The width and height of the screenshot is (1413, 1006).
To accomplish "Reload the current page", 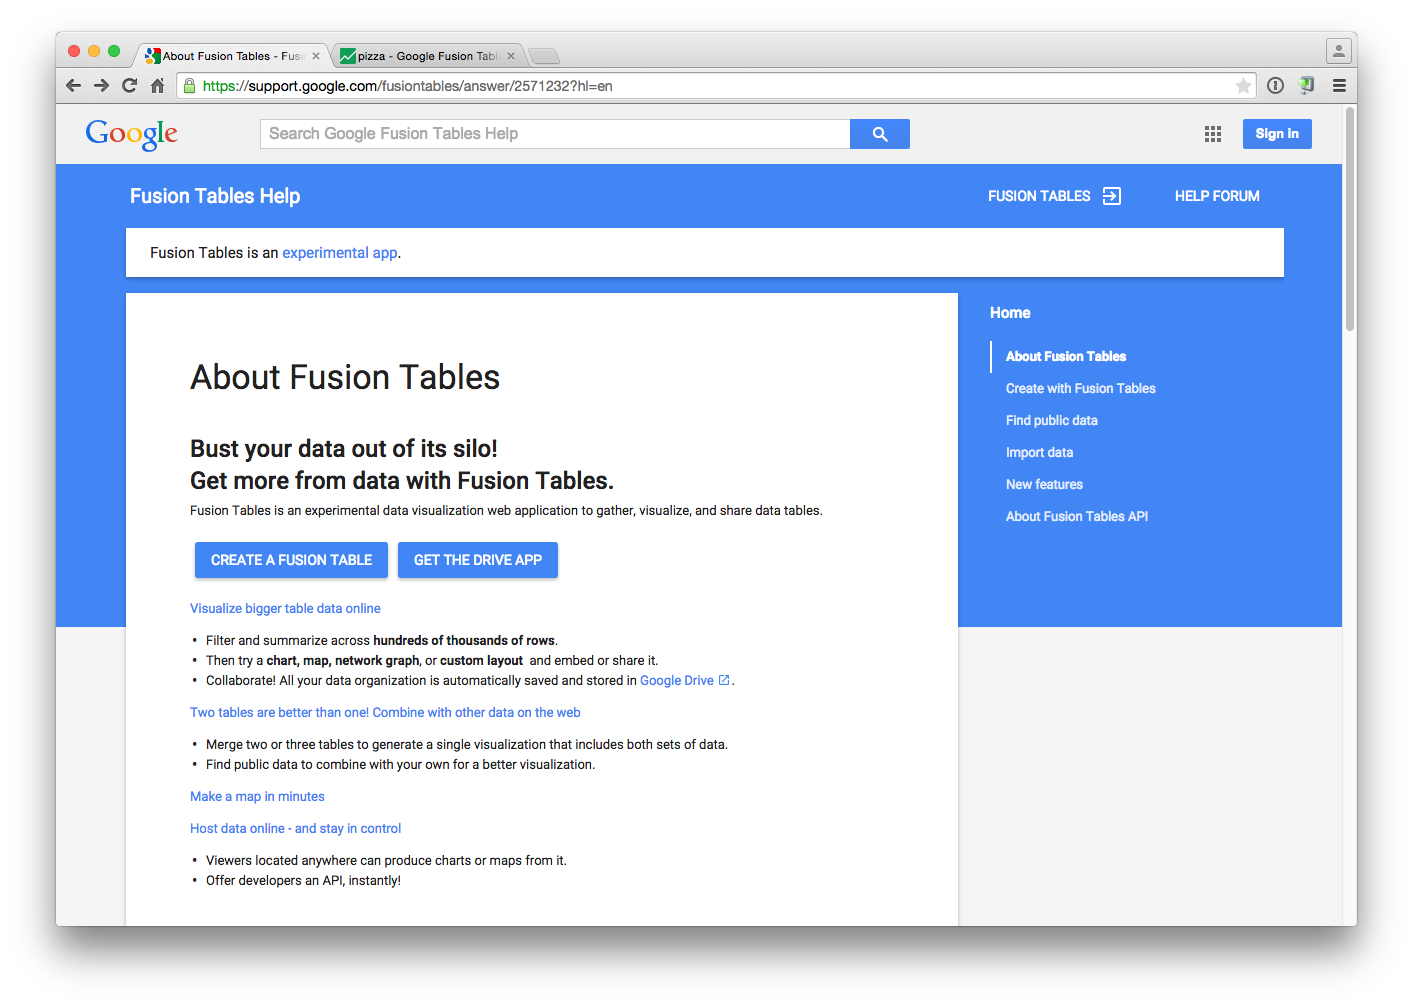I will 129,86.
